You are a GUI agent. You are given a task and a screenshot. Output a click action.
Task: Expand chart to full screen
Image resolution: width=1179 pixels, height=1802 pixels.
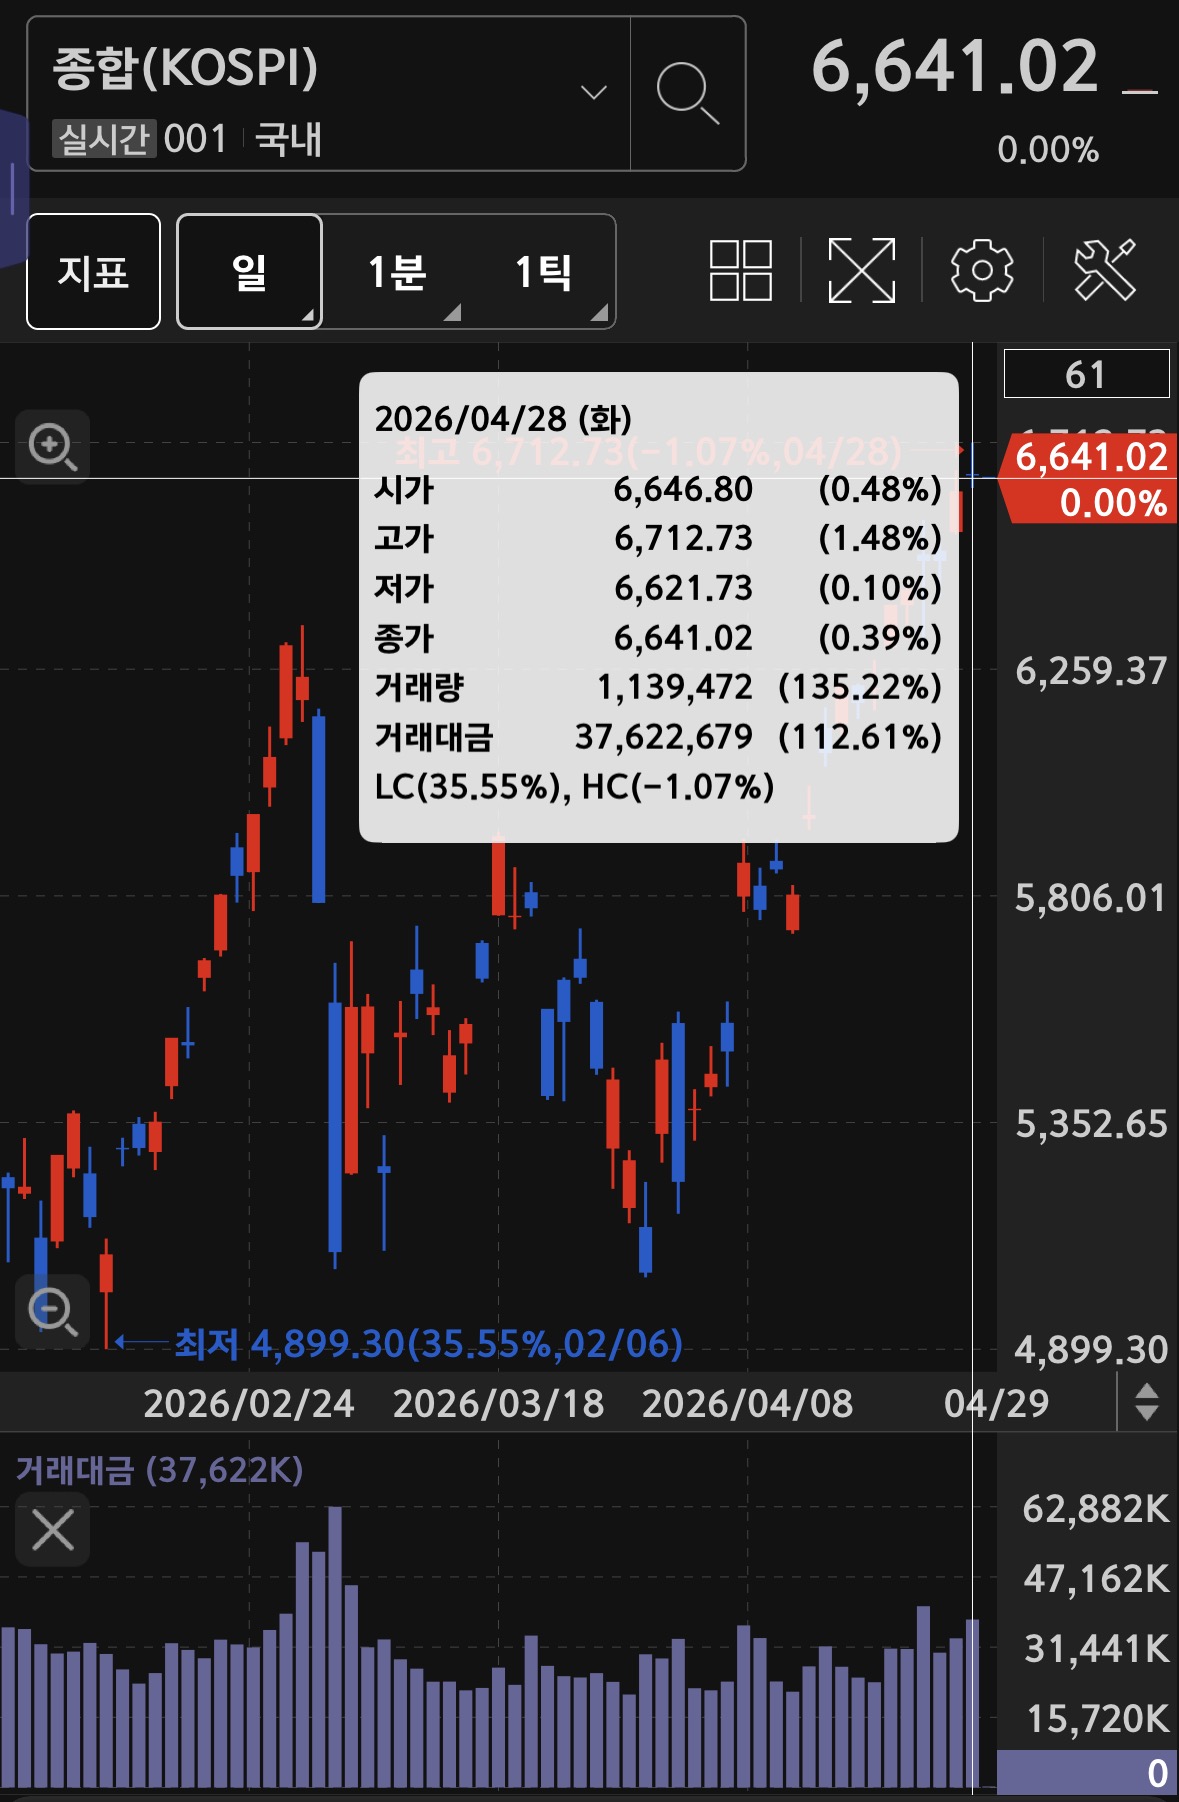pyautogui.click(x=862, y=270)
